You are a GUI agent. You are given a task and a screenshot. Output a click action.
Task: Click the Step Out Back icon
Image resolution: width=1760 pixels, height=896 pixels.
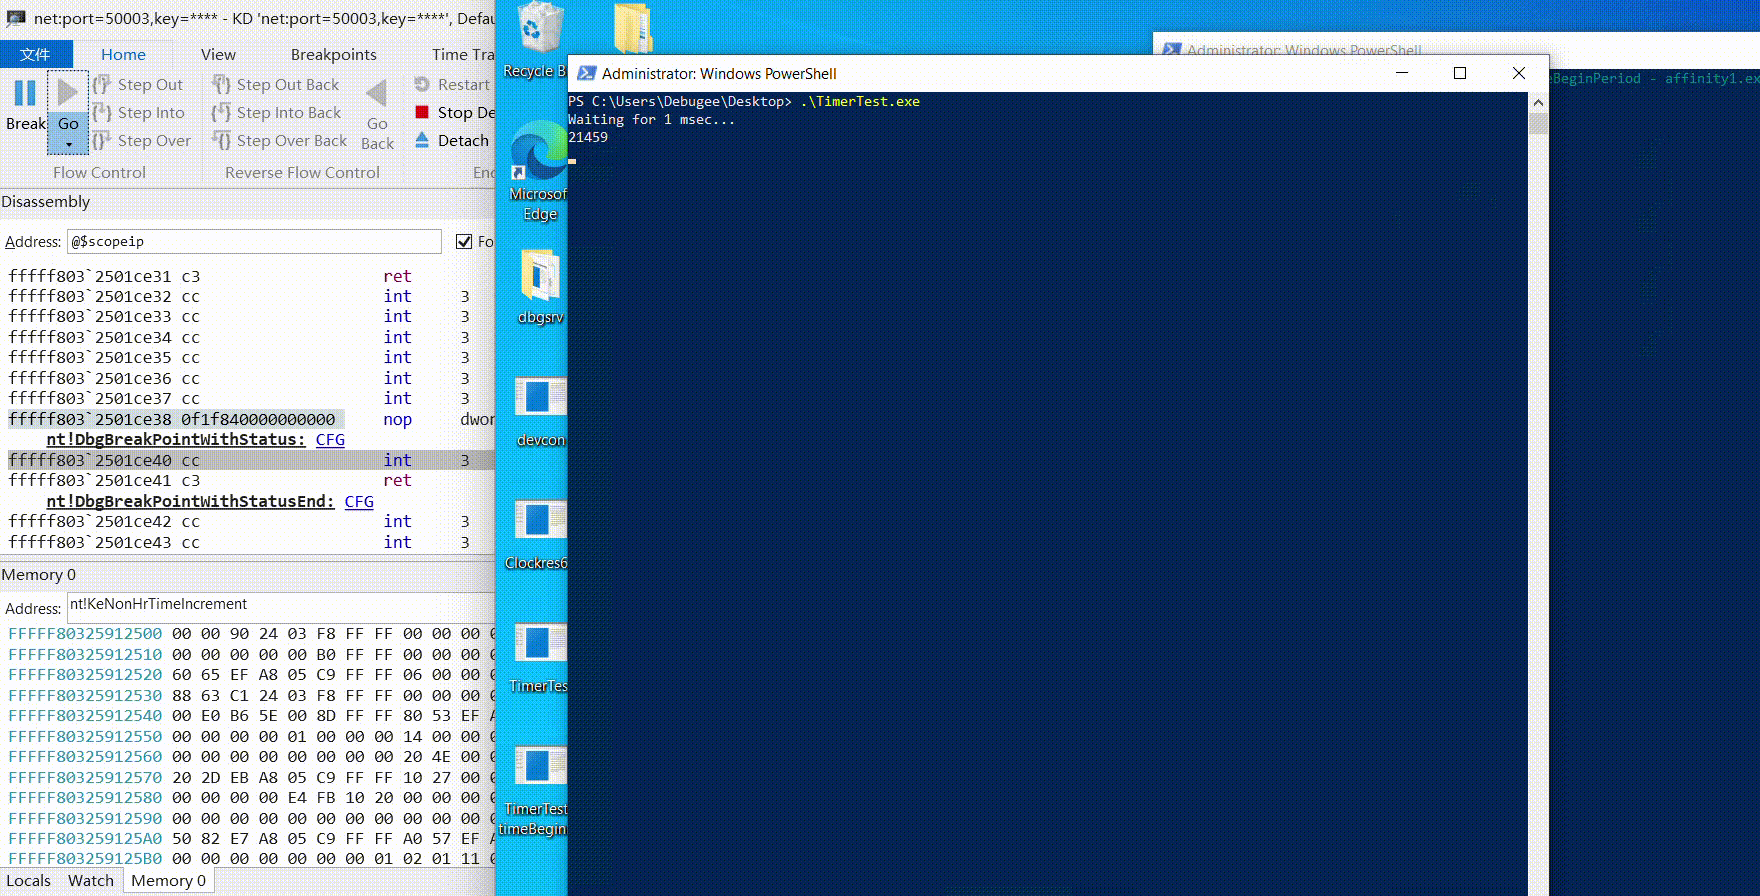(x=222, y=85)
